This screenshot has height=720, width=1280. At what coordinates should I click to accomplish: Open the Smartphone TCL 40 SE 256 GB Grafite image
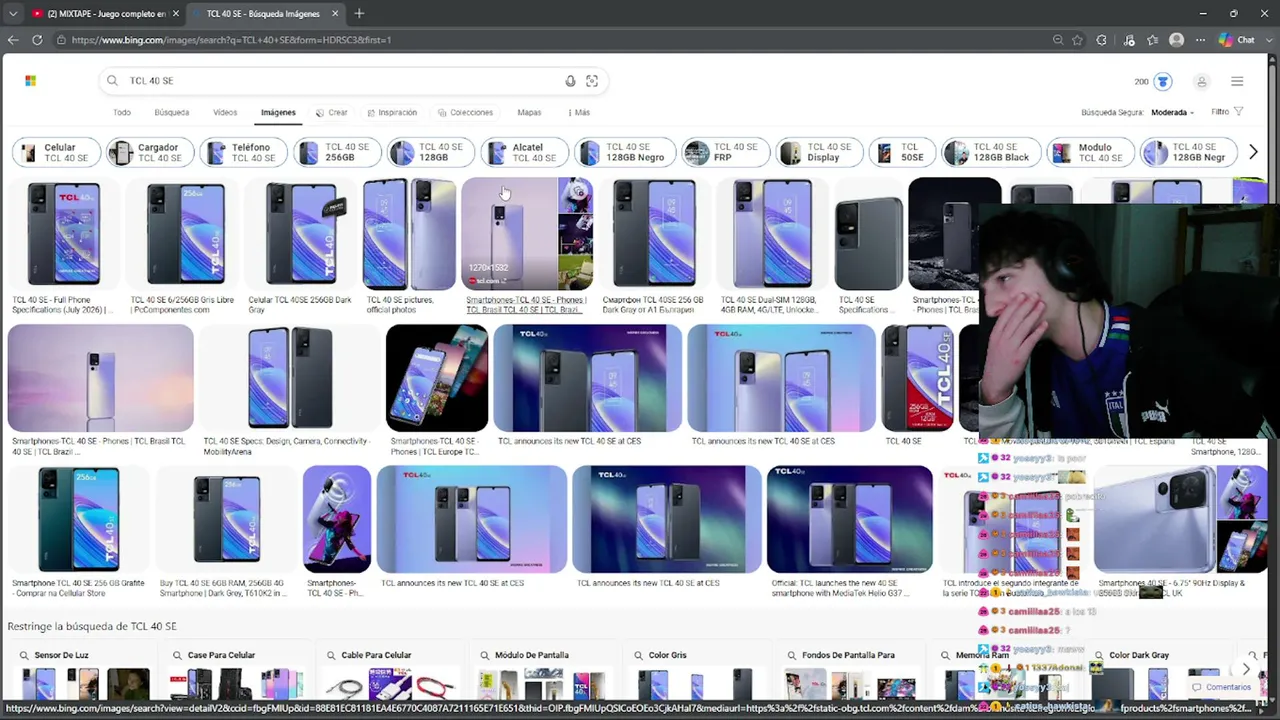[x=78, y=519]
